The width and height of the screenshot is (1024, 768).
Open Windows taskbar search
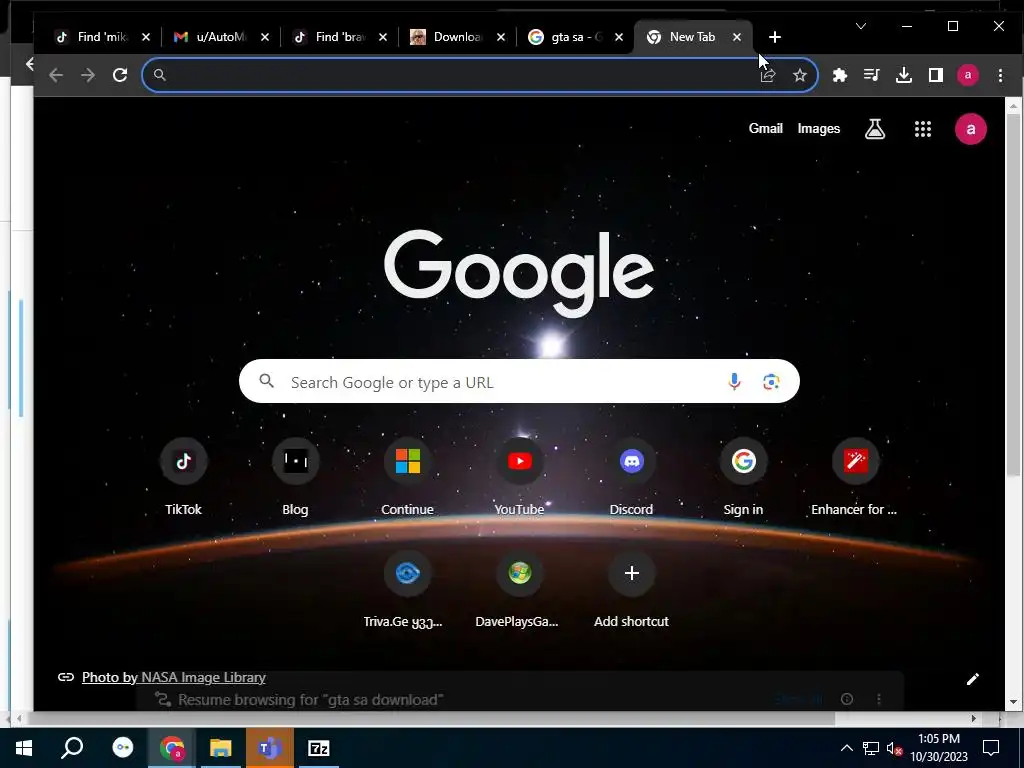point(72,748)
